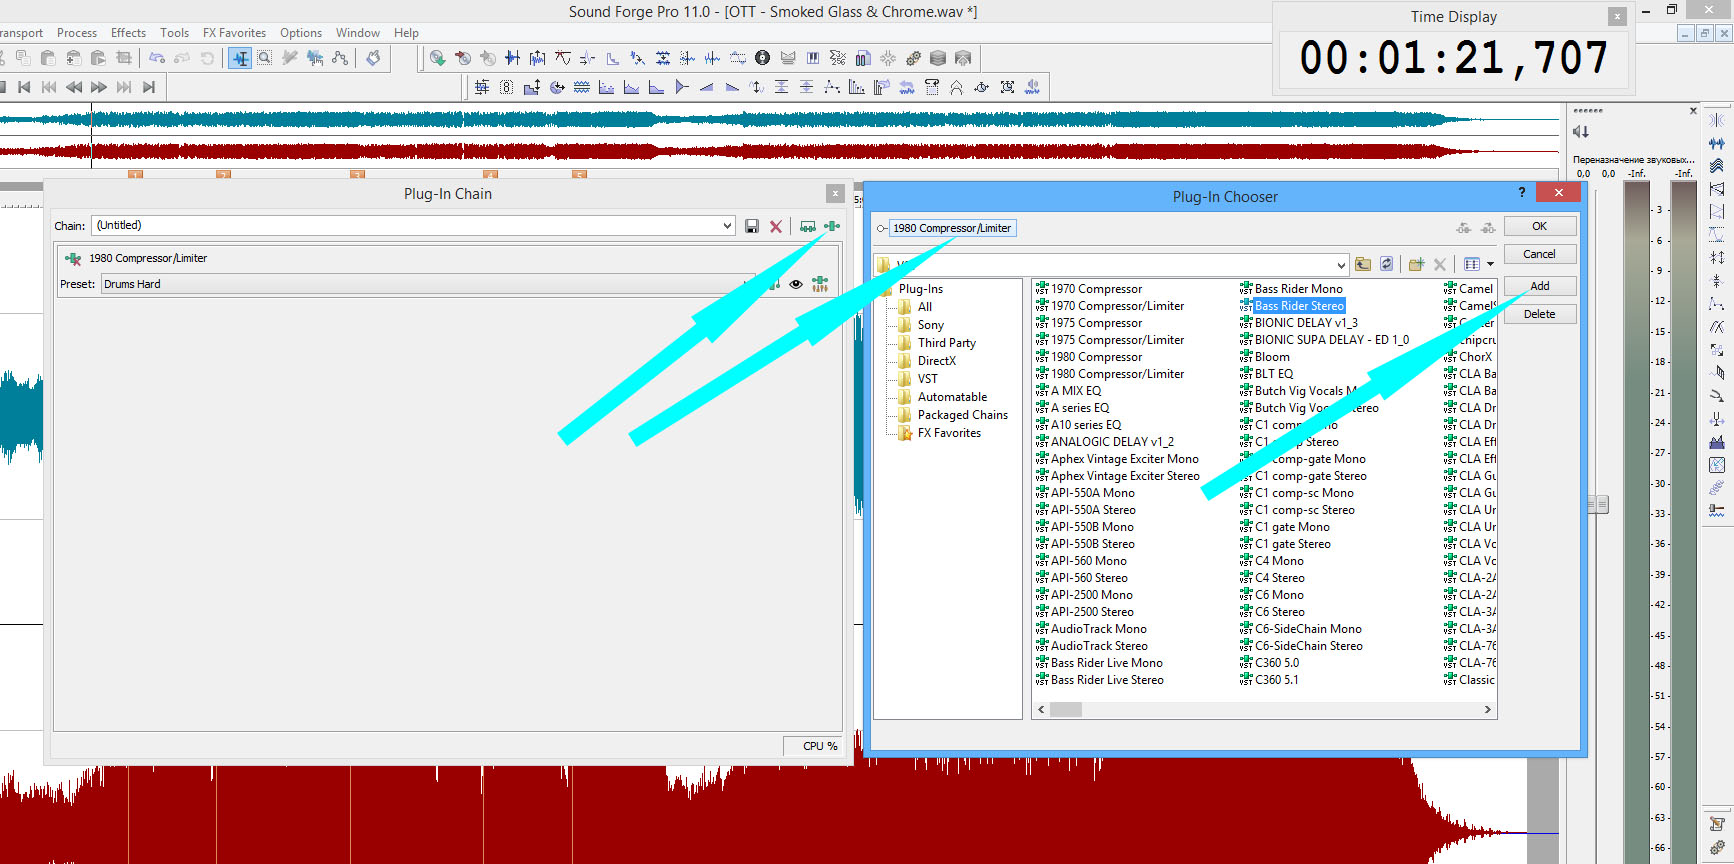Open the Effects menu
This screenshot has height=864, width=1734.
(x=128, y=33)
